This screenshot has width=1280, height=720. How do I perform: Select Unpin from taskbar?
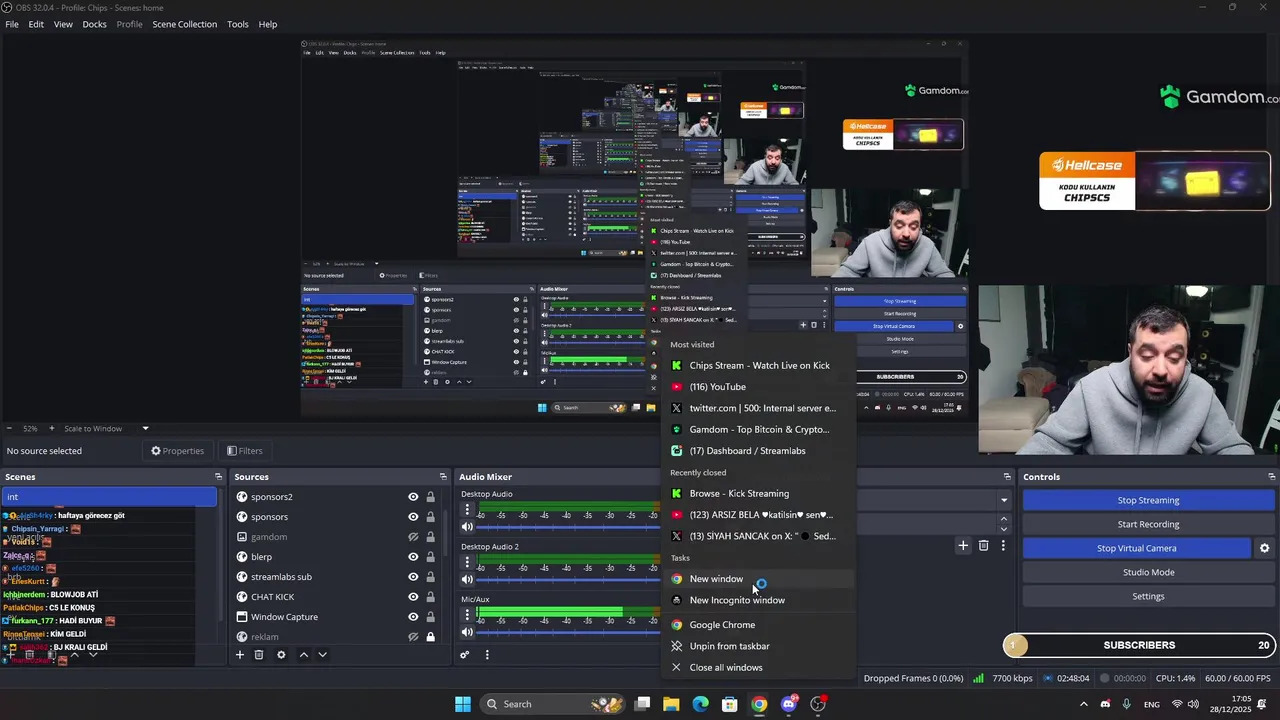click(x=760, y=646)
